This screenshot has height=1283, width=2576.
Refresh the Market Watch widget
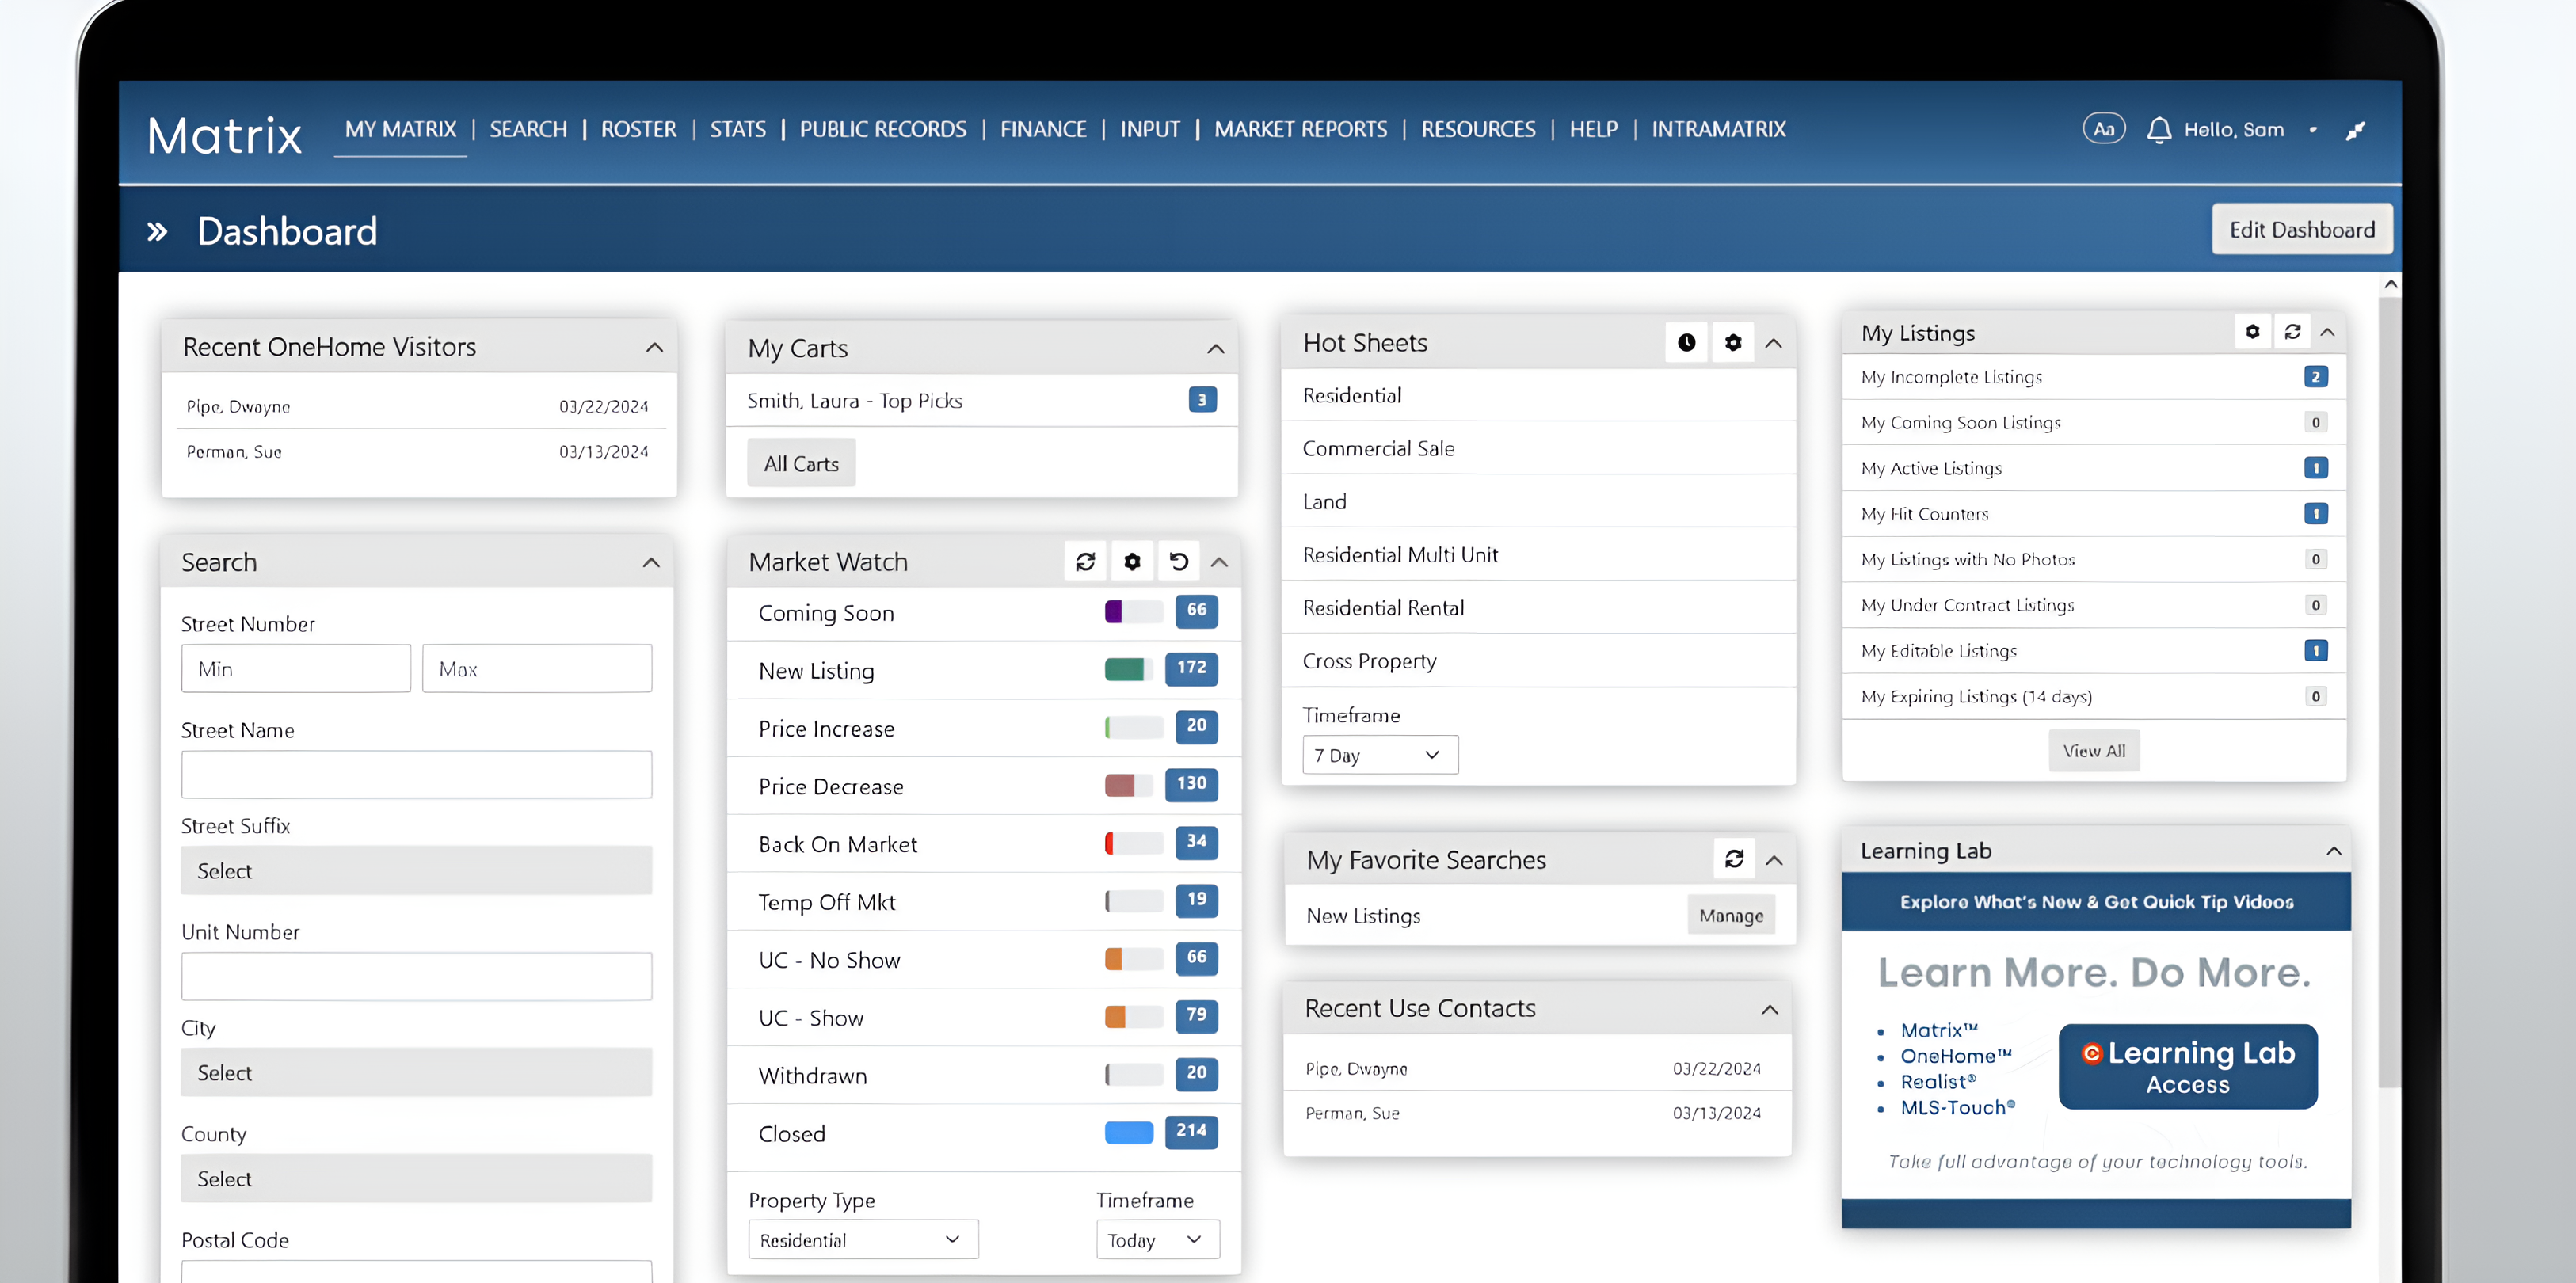click(1085, 562)
